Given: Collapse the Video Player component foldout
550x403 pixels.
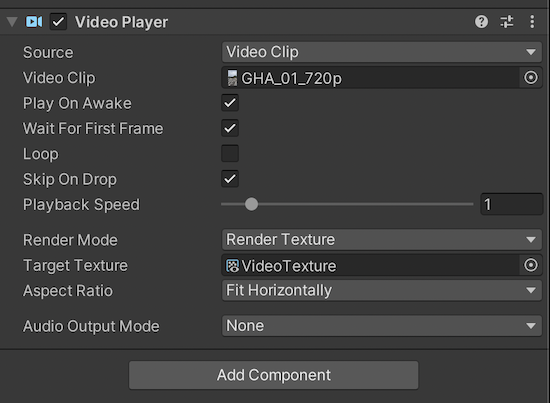Looking at the screenshot, I should pyautogui.click(x=12, y=22).
